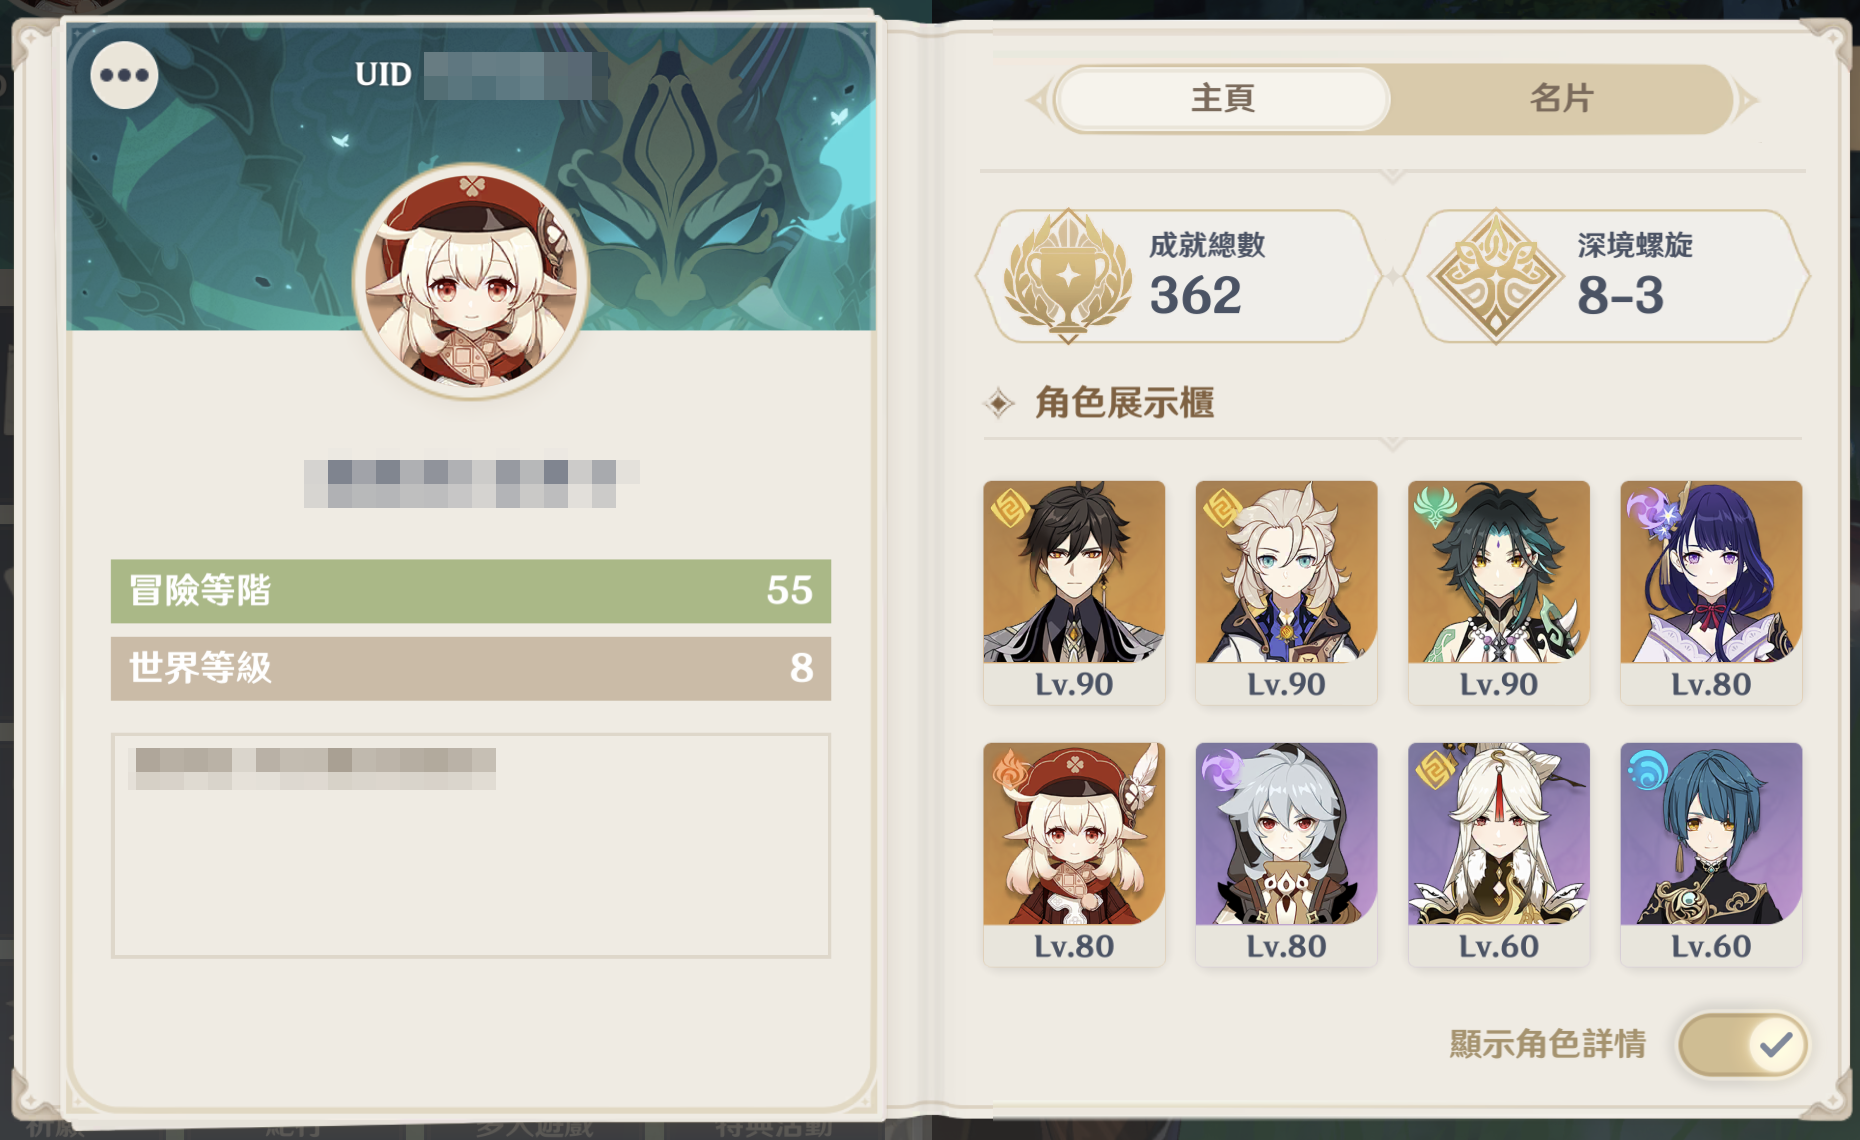
Task: Switch to the 主頁 tab
Action: [1223, 99]
